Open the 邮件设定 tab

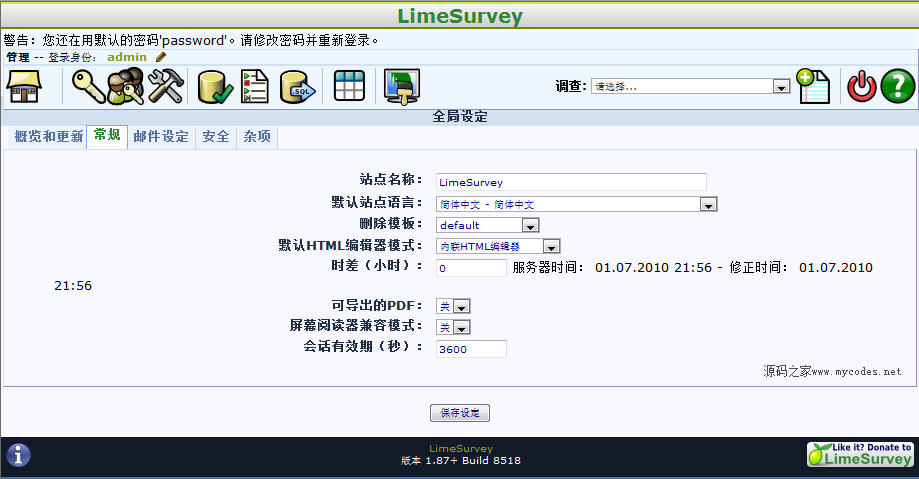tap(161, 137)
